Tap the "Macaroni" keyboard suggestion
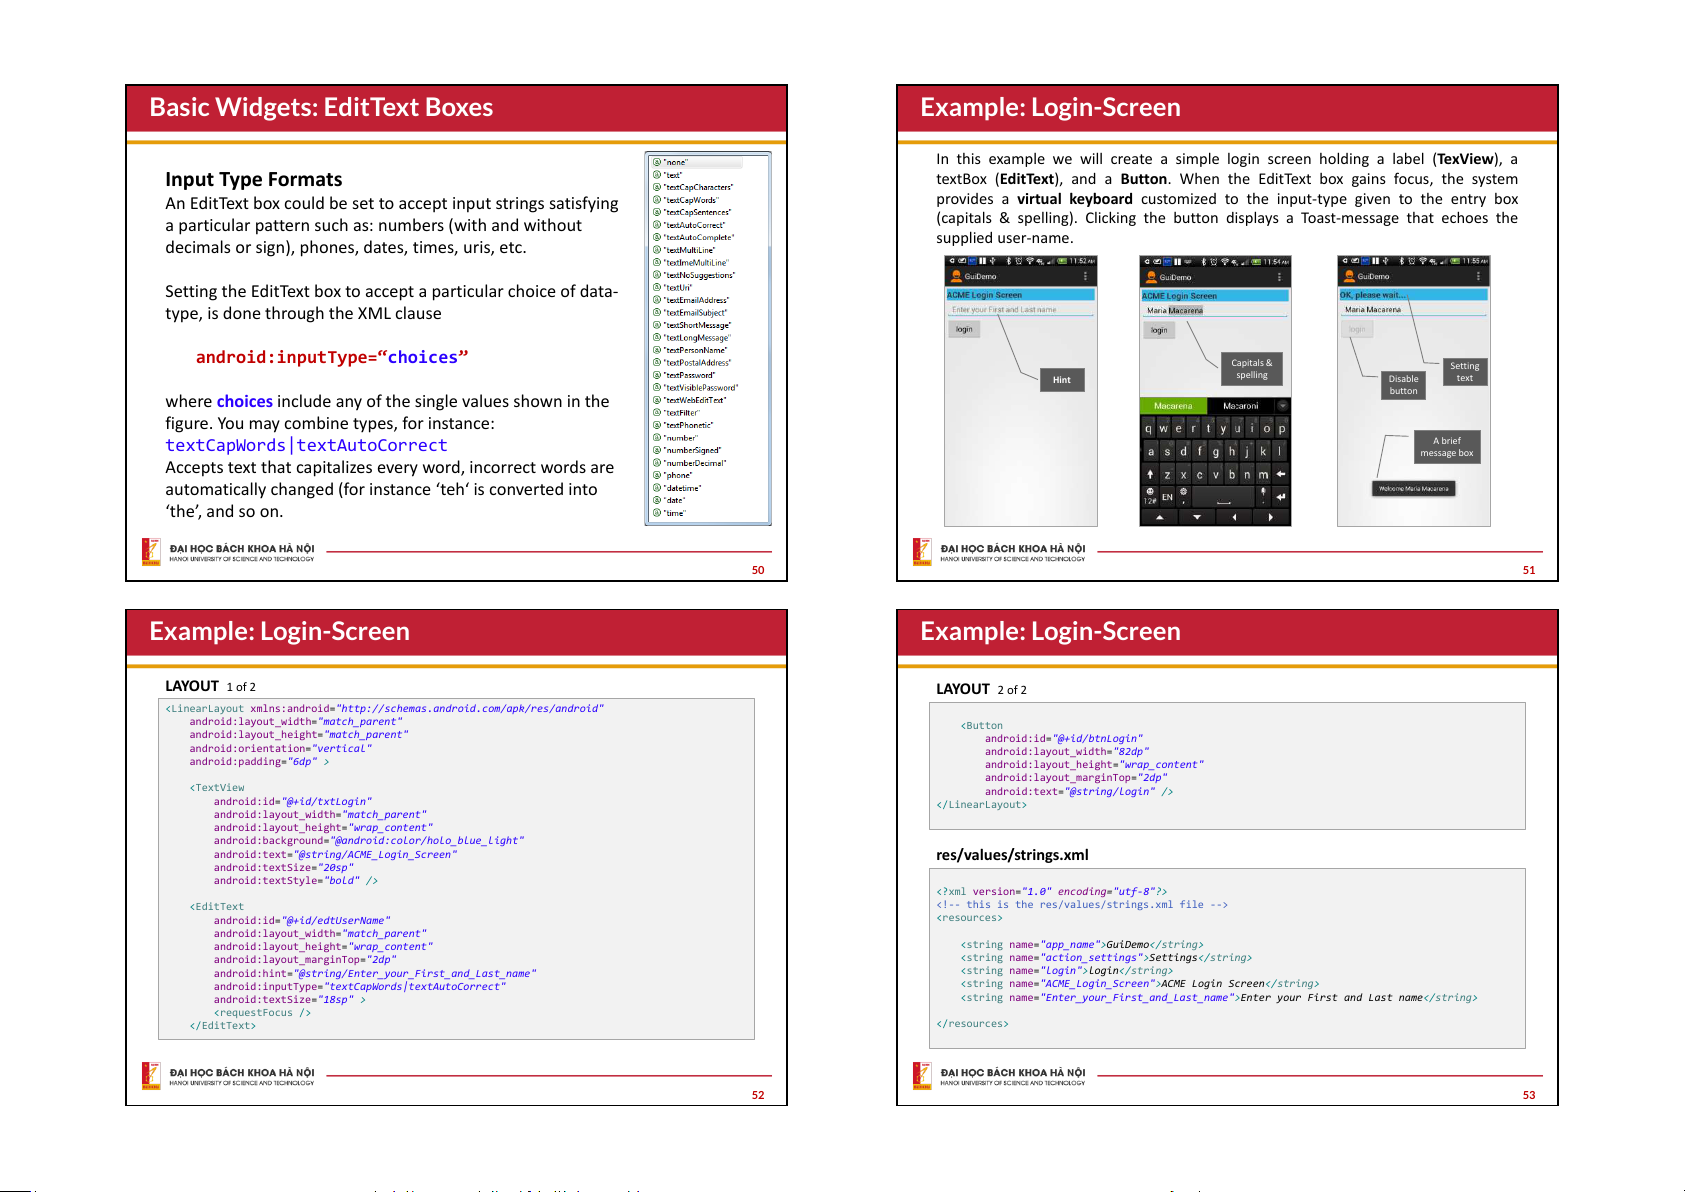Viewport: 1685px width, 1192px height. (x=1240, y=406)
